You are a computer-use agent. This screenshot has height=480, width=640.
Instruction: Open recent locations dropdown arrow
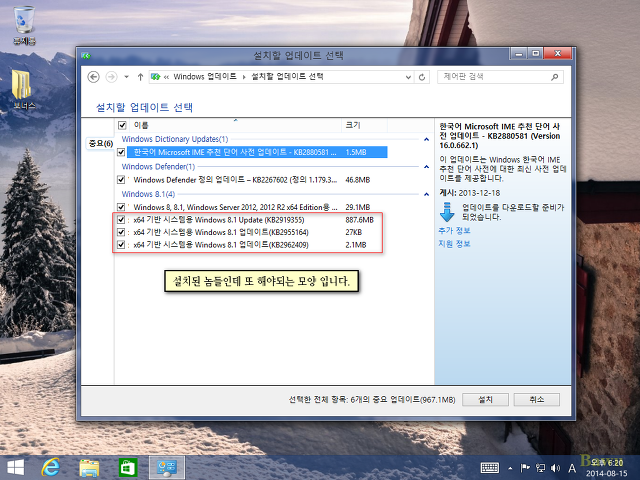tap(127, 77)
